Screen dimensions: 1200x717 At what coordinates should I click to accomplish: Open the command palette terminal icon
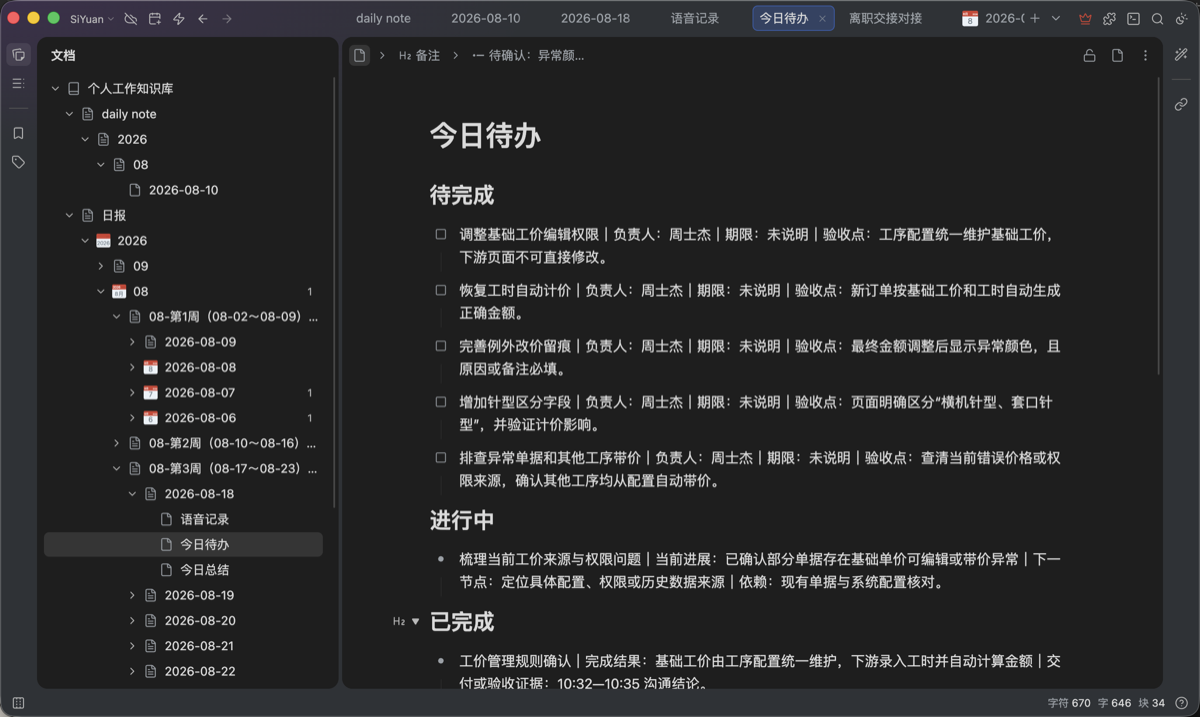[x=1133, y=19]
